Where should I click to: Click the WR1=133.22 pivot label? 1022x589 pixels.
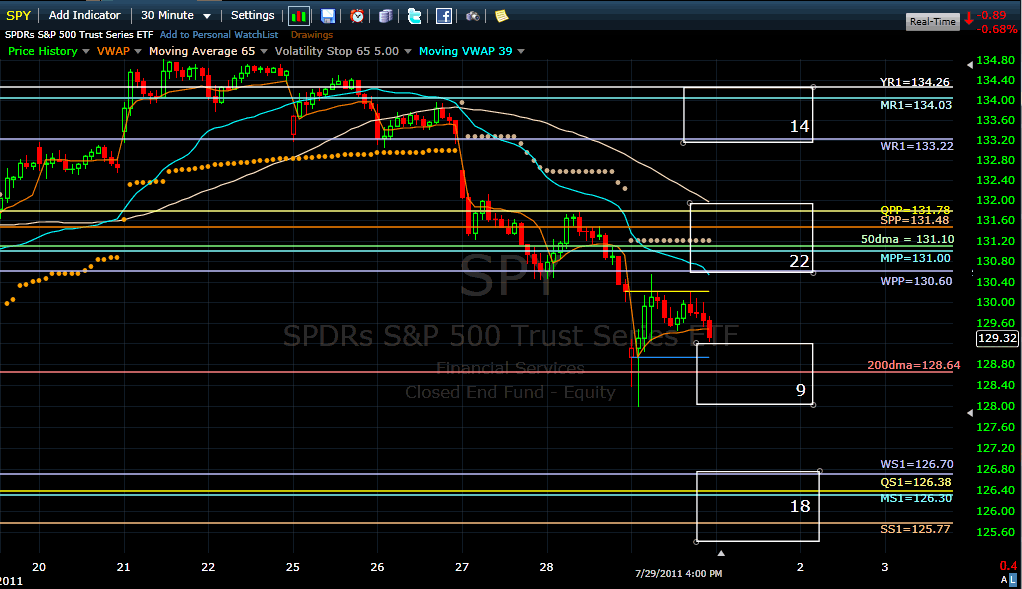pos(916,146)
